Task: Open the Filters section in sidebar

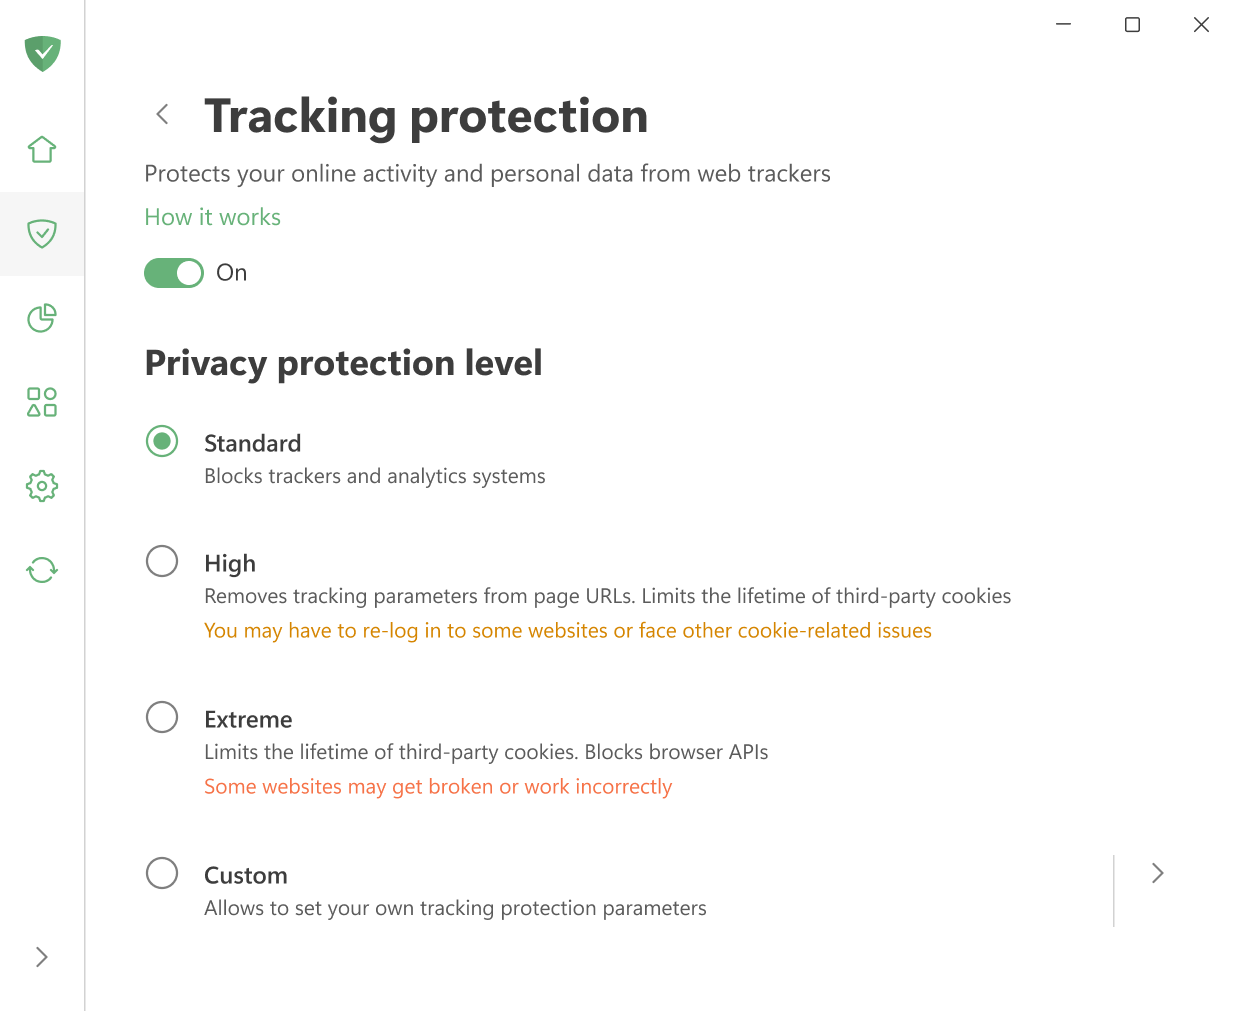Action: (42, 402)
